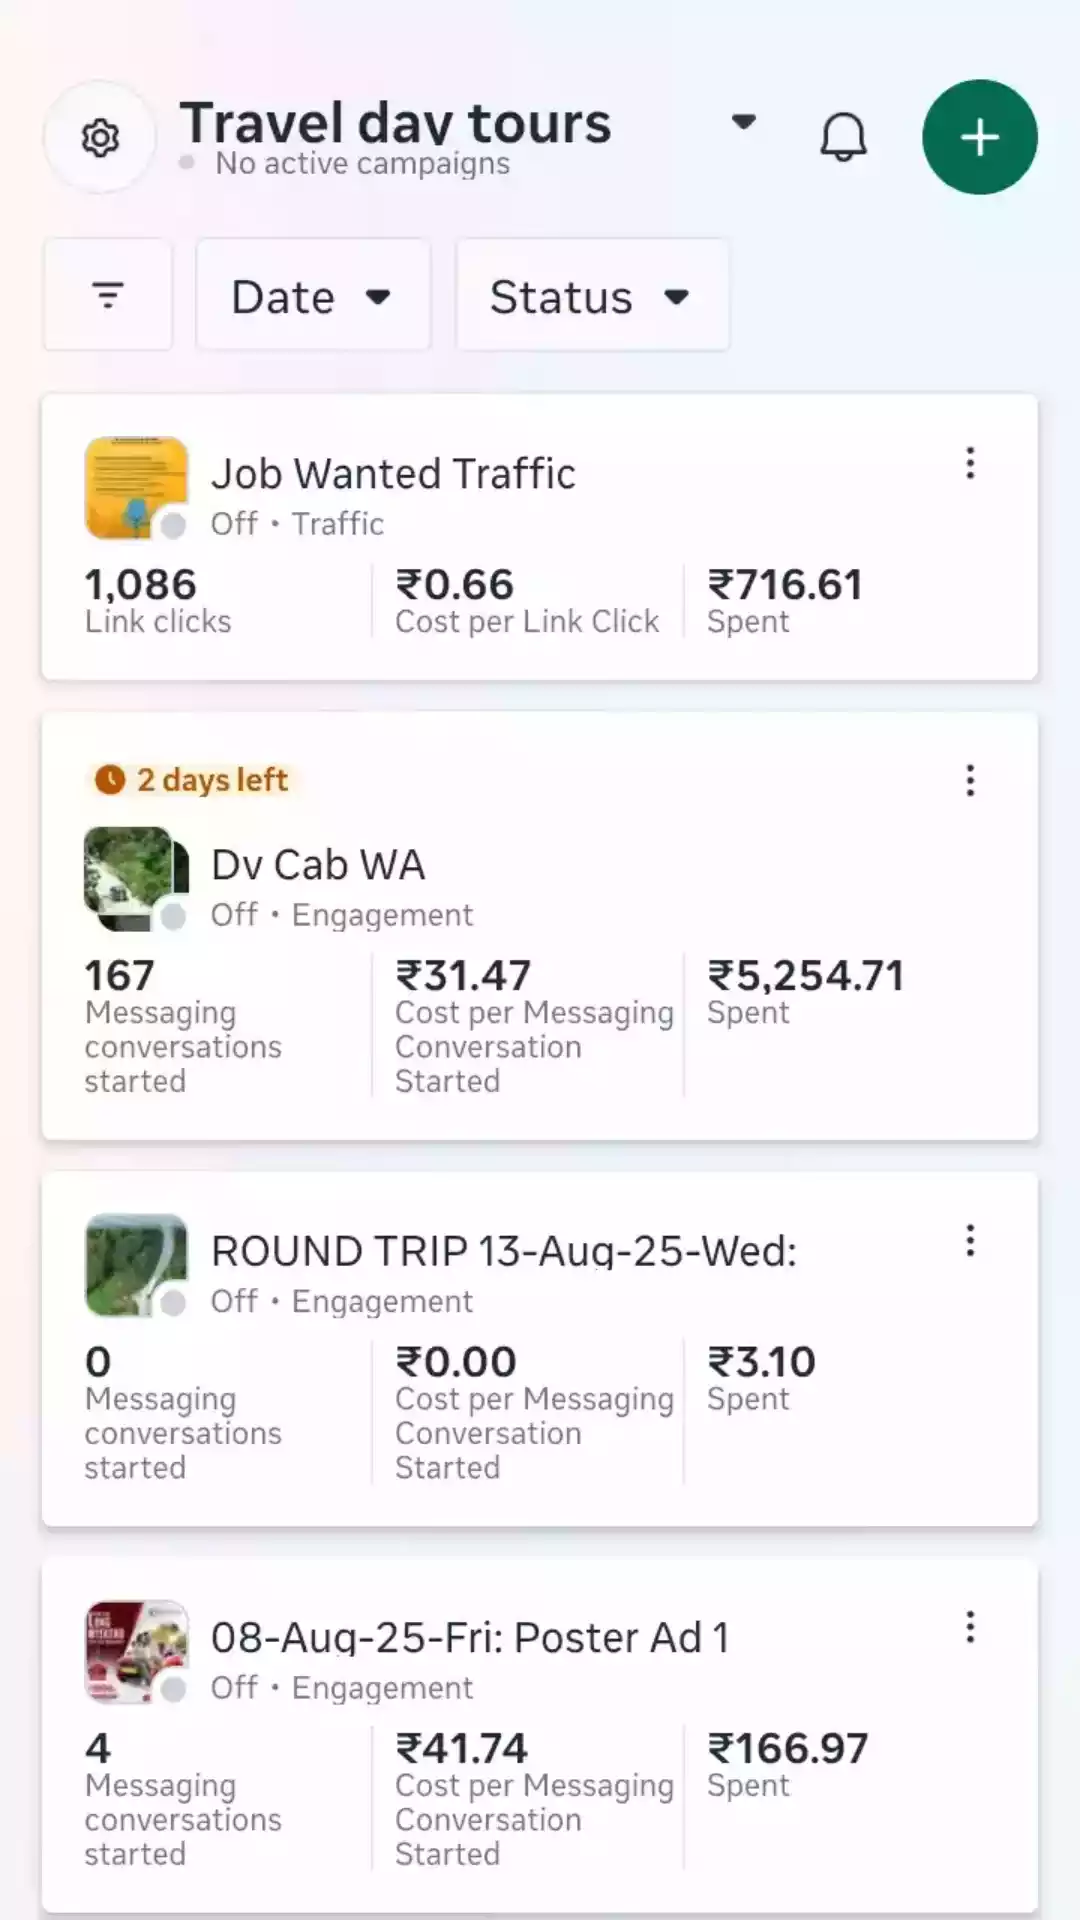Open three-dot menu for ROUND TRIP campaign
The image size is (1080, 1920).
point(970,1241)
